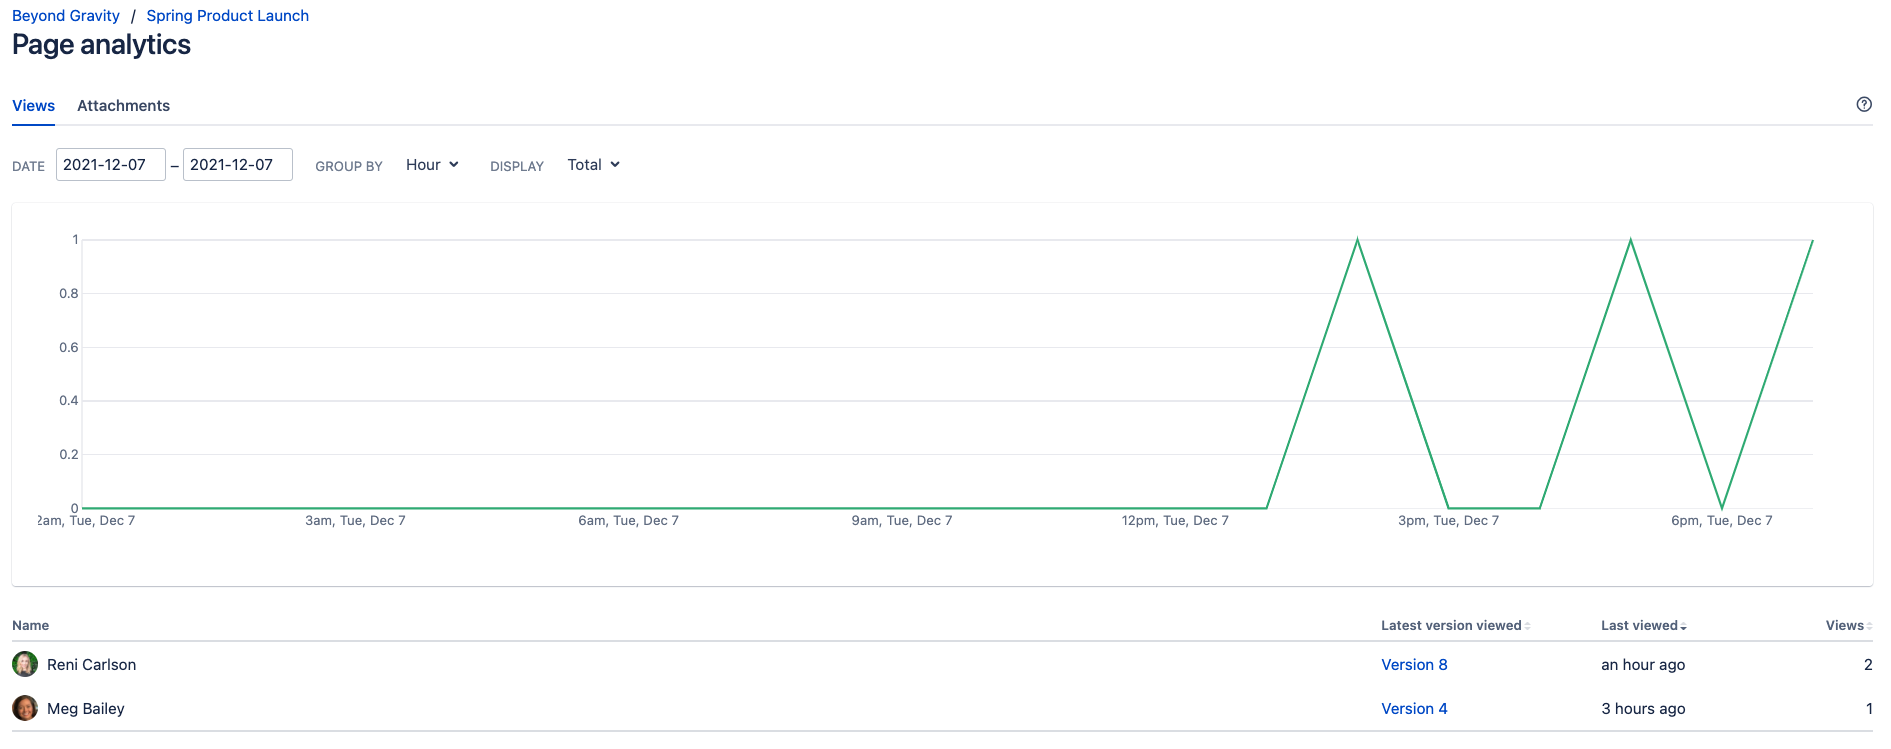Select the Views tab
Screen dimensions: 1891x749
click(33, 106)
